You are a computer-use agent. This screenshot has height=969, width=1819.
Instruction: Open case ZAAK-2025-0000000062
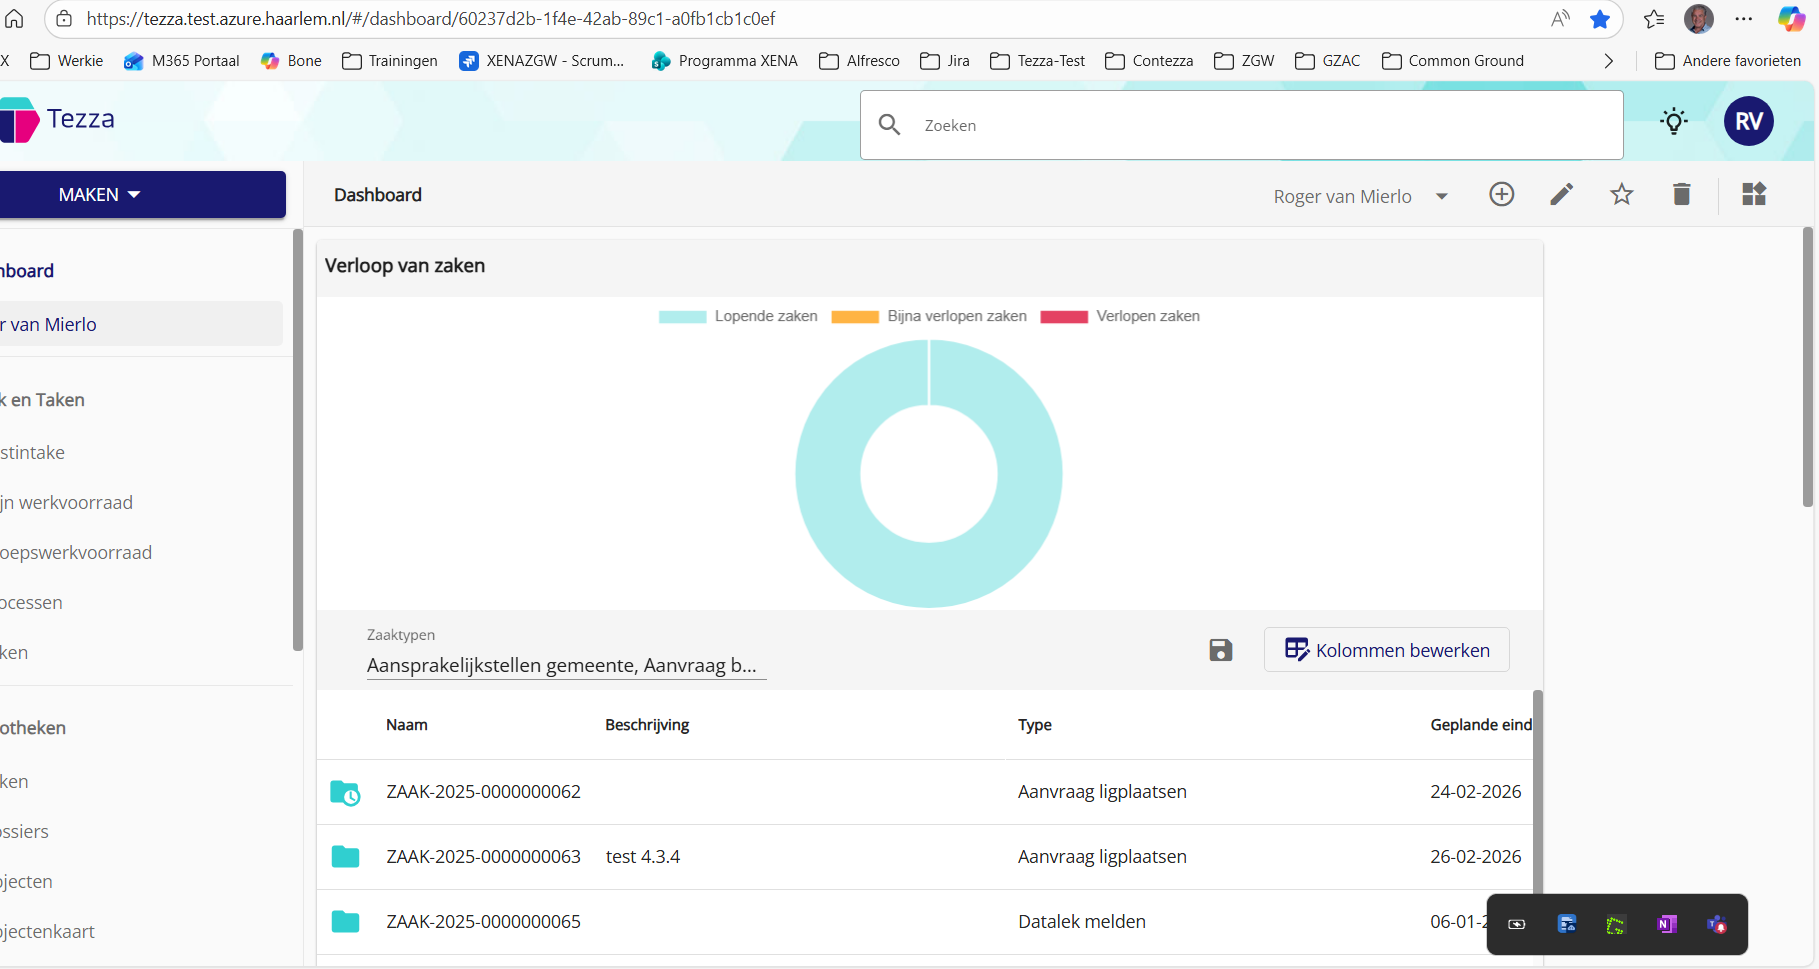point(483,792)
